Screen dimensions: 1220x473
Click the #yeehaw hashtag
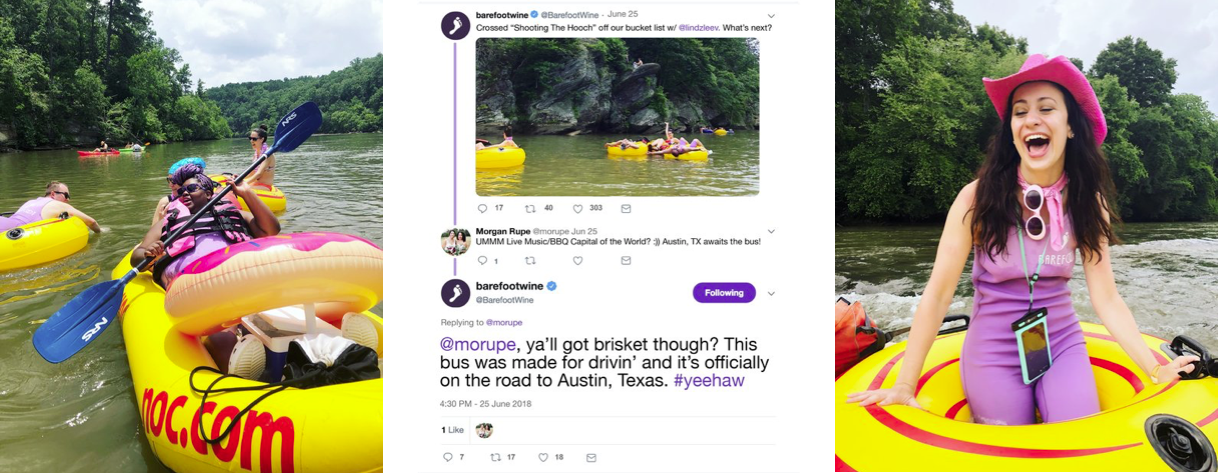pos(710,381)
